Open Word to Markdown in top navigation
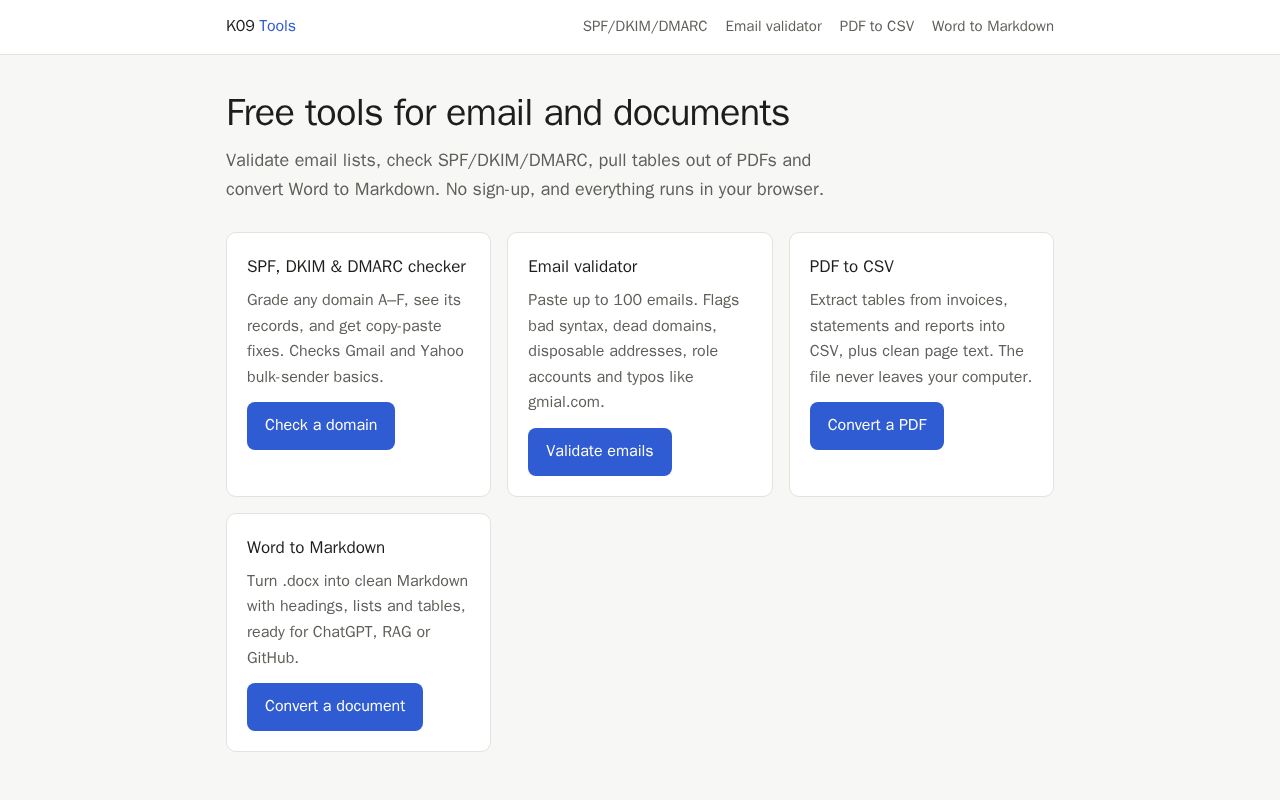 [x=993, y=26]
